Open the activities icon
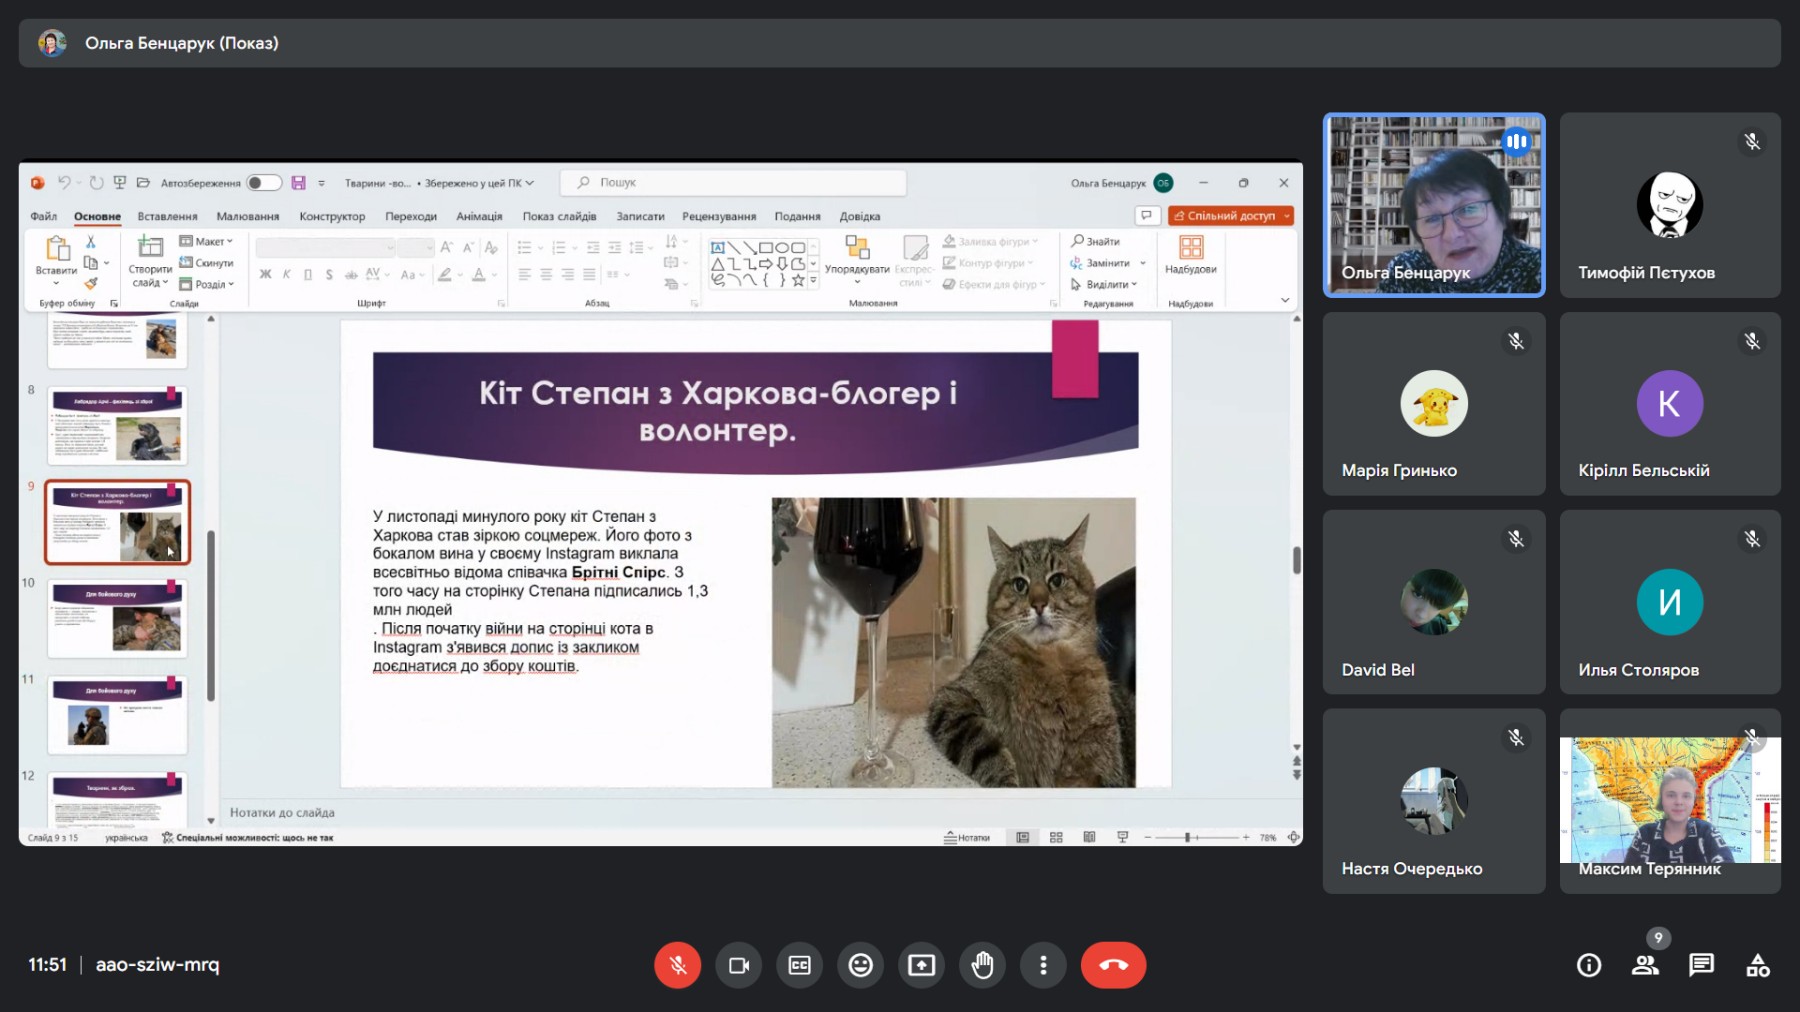Viewport: 1800px width, 1012px height. click(x=1757, y=965)
